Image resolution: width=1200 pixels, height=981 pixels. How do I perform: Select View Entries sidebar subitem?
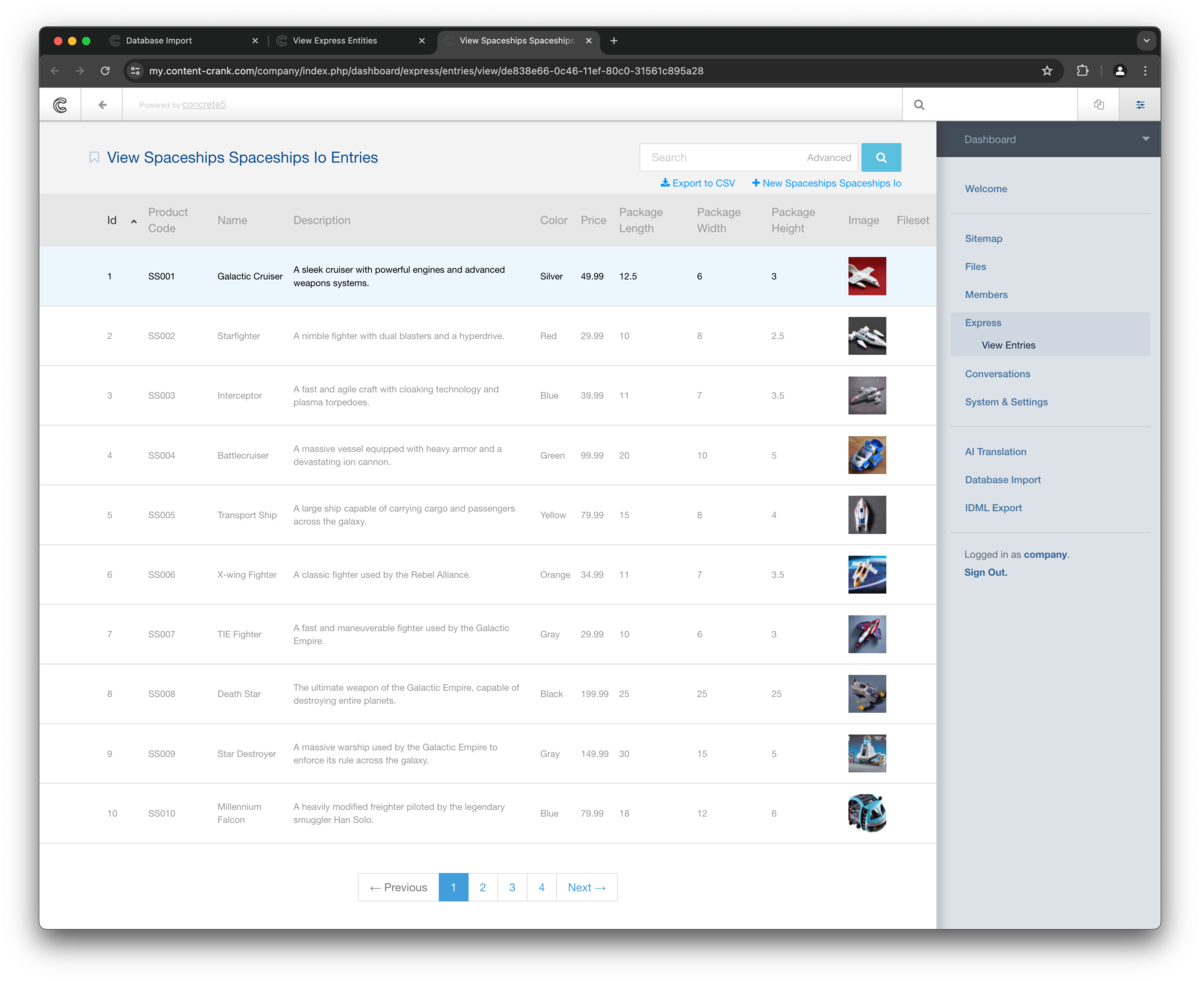(1009, 345)
